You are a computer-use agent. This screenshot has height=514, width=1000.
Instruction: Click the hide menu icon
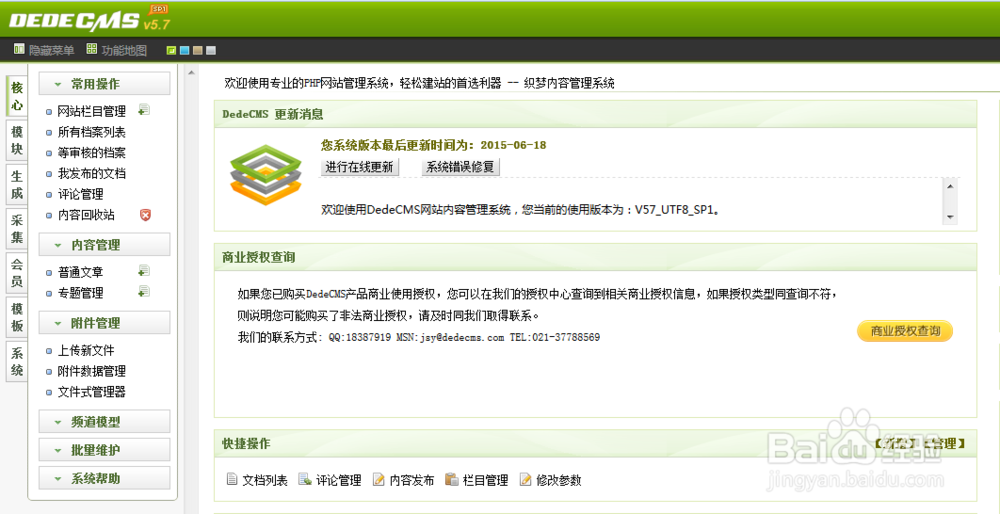point(19,49)
